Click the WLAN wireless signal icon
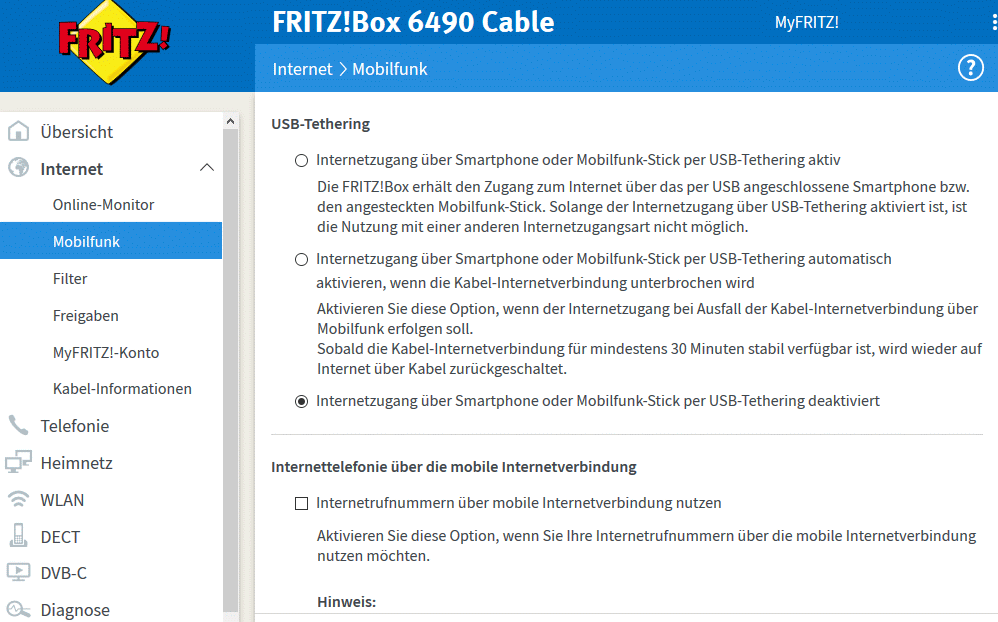 tap(18, 500)
